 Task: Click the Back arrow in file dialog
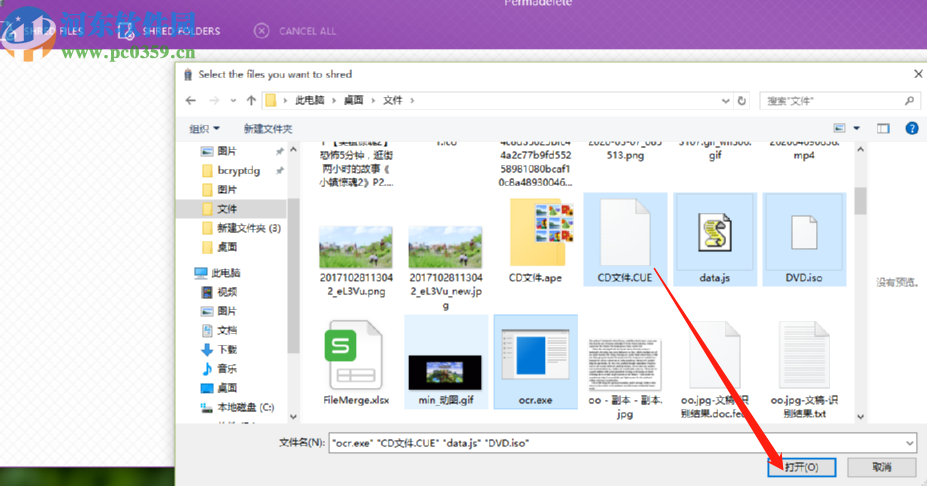point(190,101)
